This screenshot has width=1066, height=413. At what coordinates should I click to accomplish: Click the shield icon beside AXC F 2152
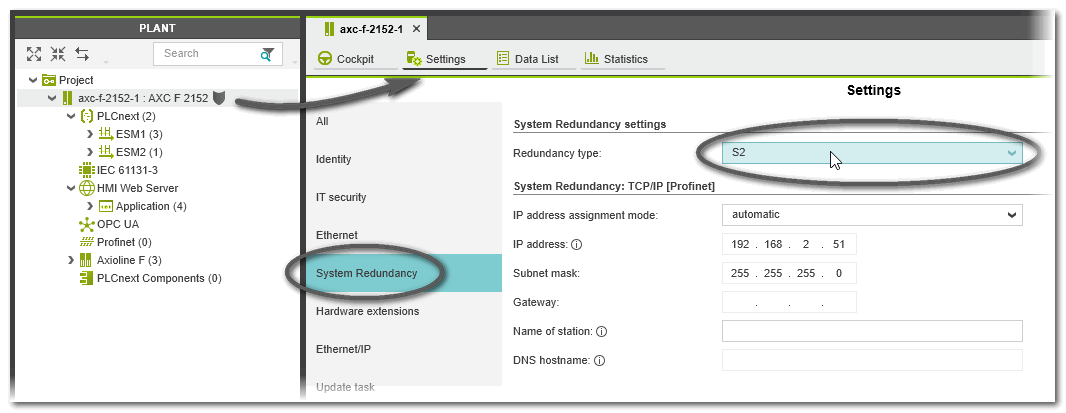219,98
